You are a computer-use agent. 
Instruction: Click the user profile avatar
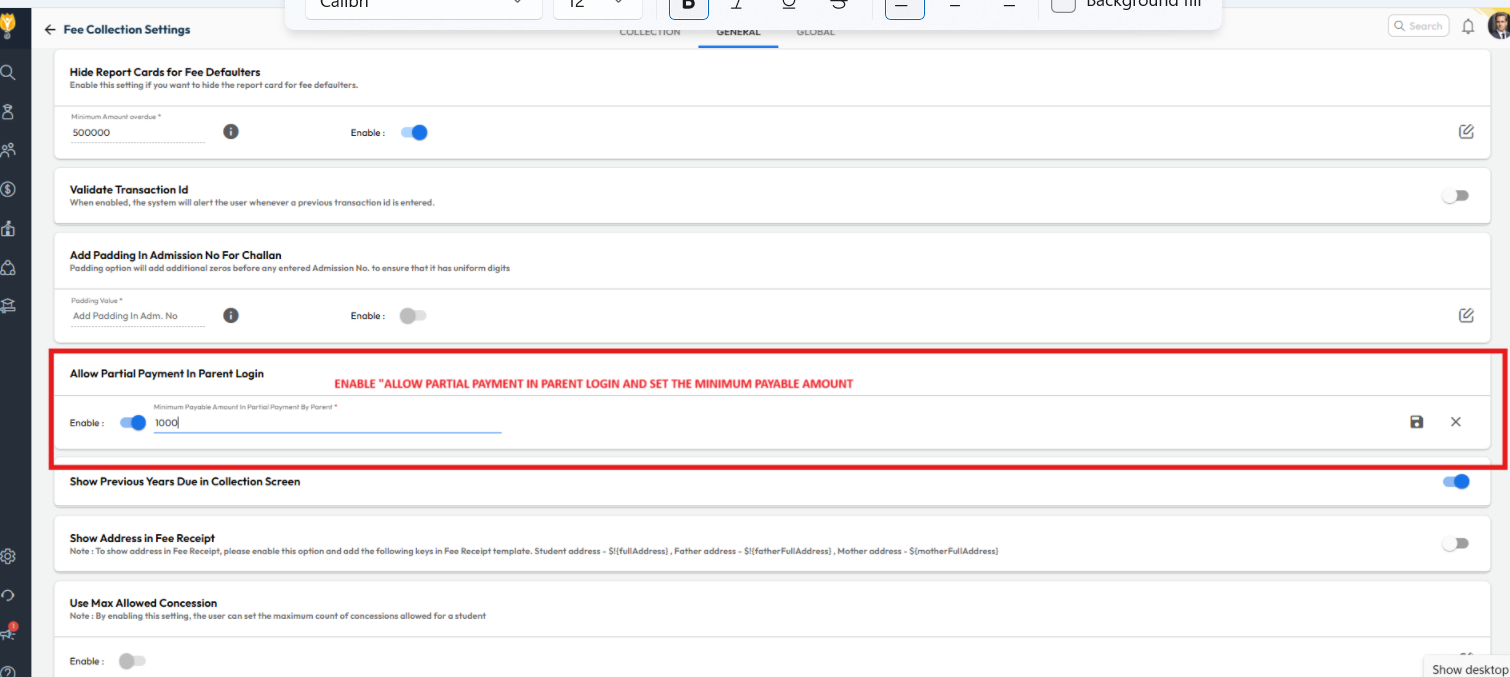(1498, 26)
